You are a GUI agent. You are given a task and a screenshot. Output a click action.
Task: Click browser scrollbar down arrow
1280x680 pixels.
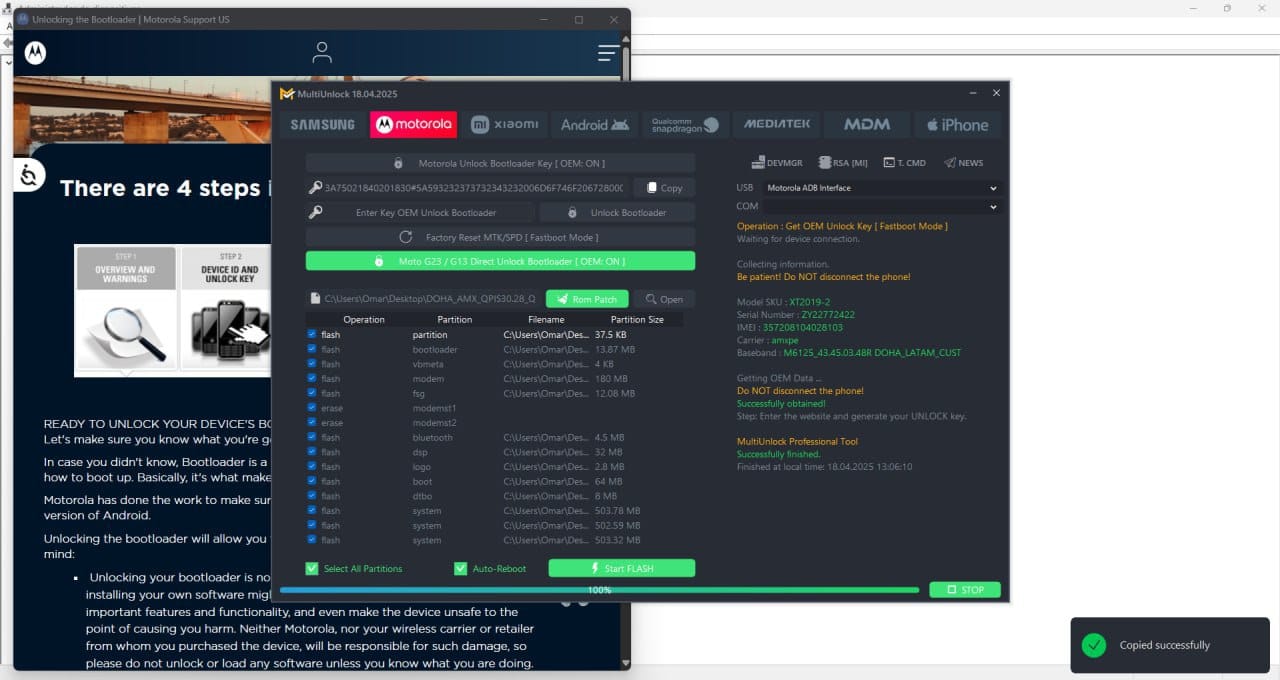click(x=626, y=662)
